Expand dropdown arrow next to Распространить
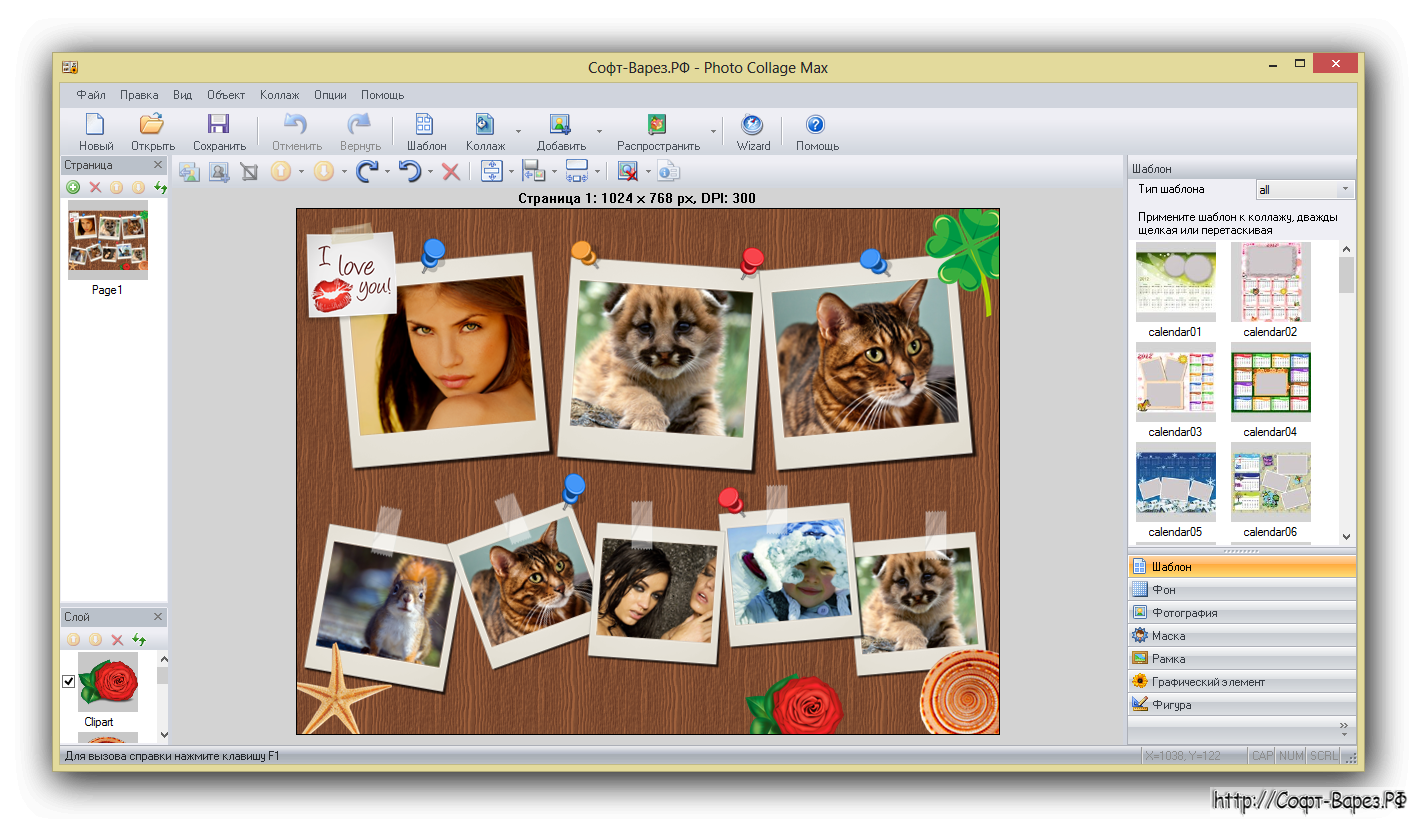1417x824 pixels. click(x=713, y=130)
